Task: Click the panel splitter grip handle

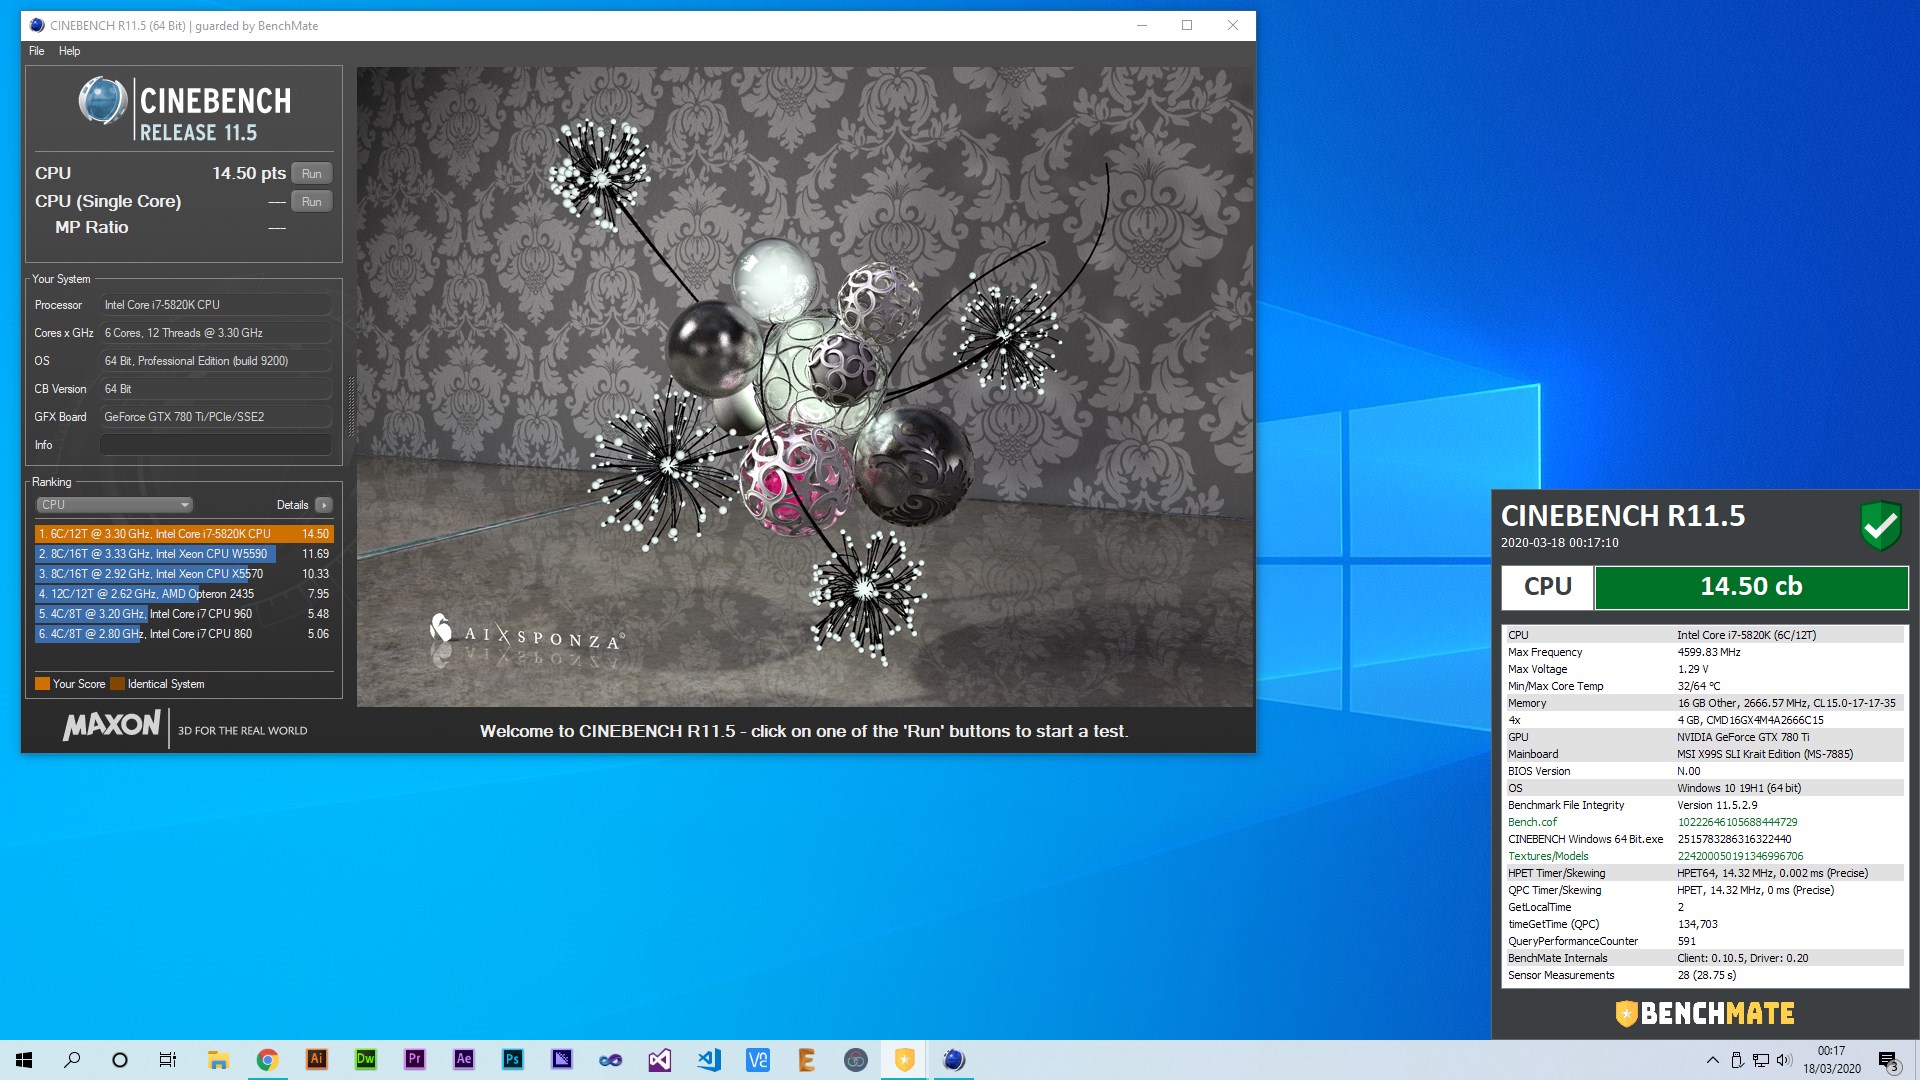Action: 350,407
